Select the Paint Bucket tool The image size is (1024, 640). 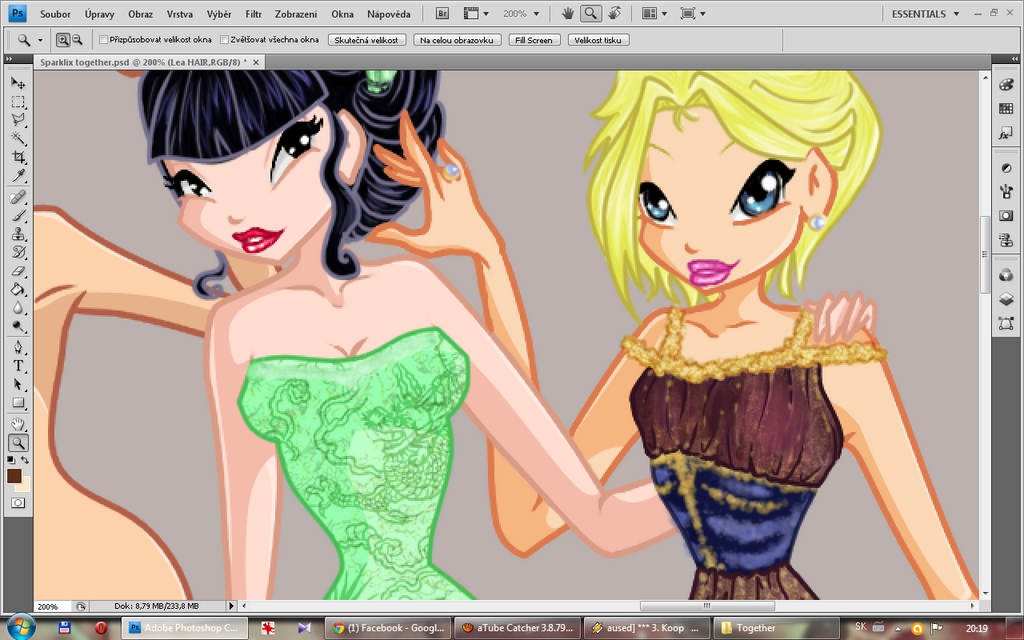pos(18,289)
